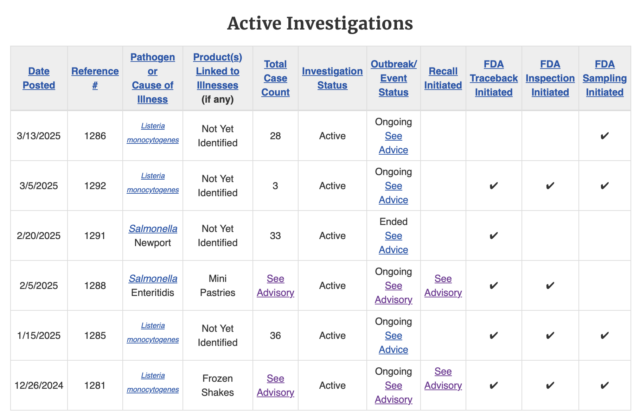This screenshot has height=419, width=640.
Task: Select the Total Case Count header
Action: (276, 78)
